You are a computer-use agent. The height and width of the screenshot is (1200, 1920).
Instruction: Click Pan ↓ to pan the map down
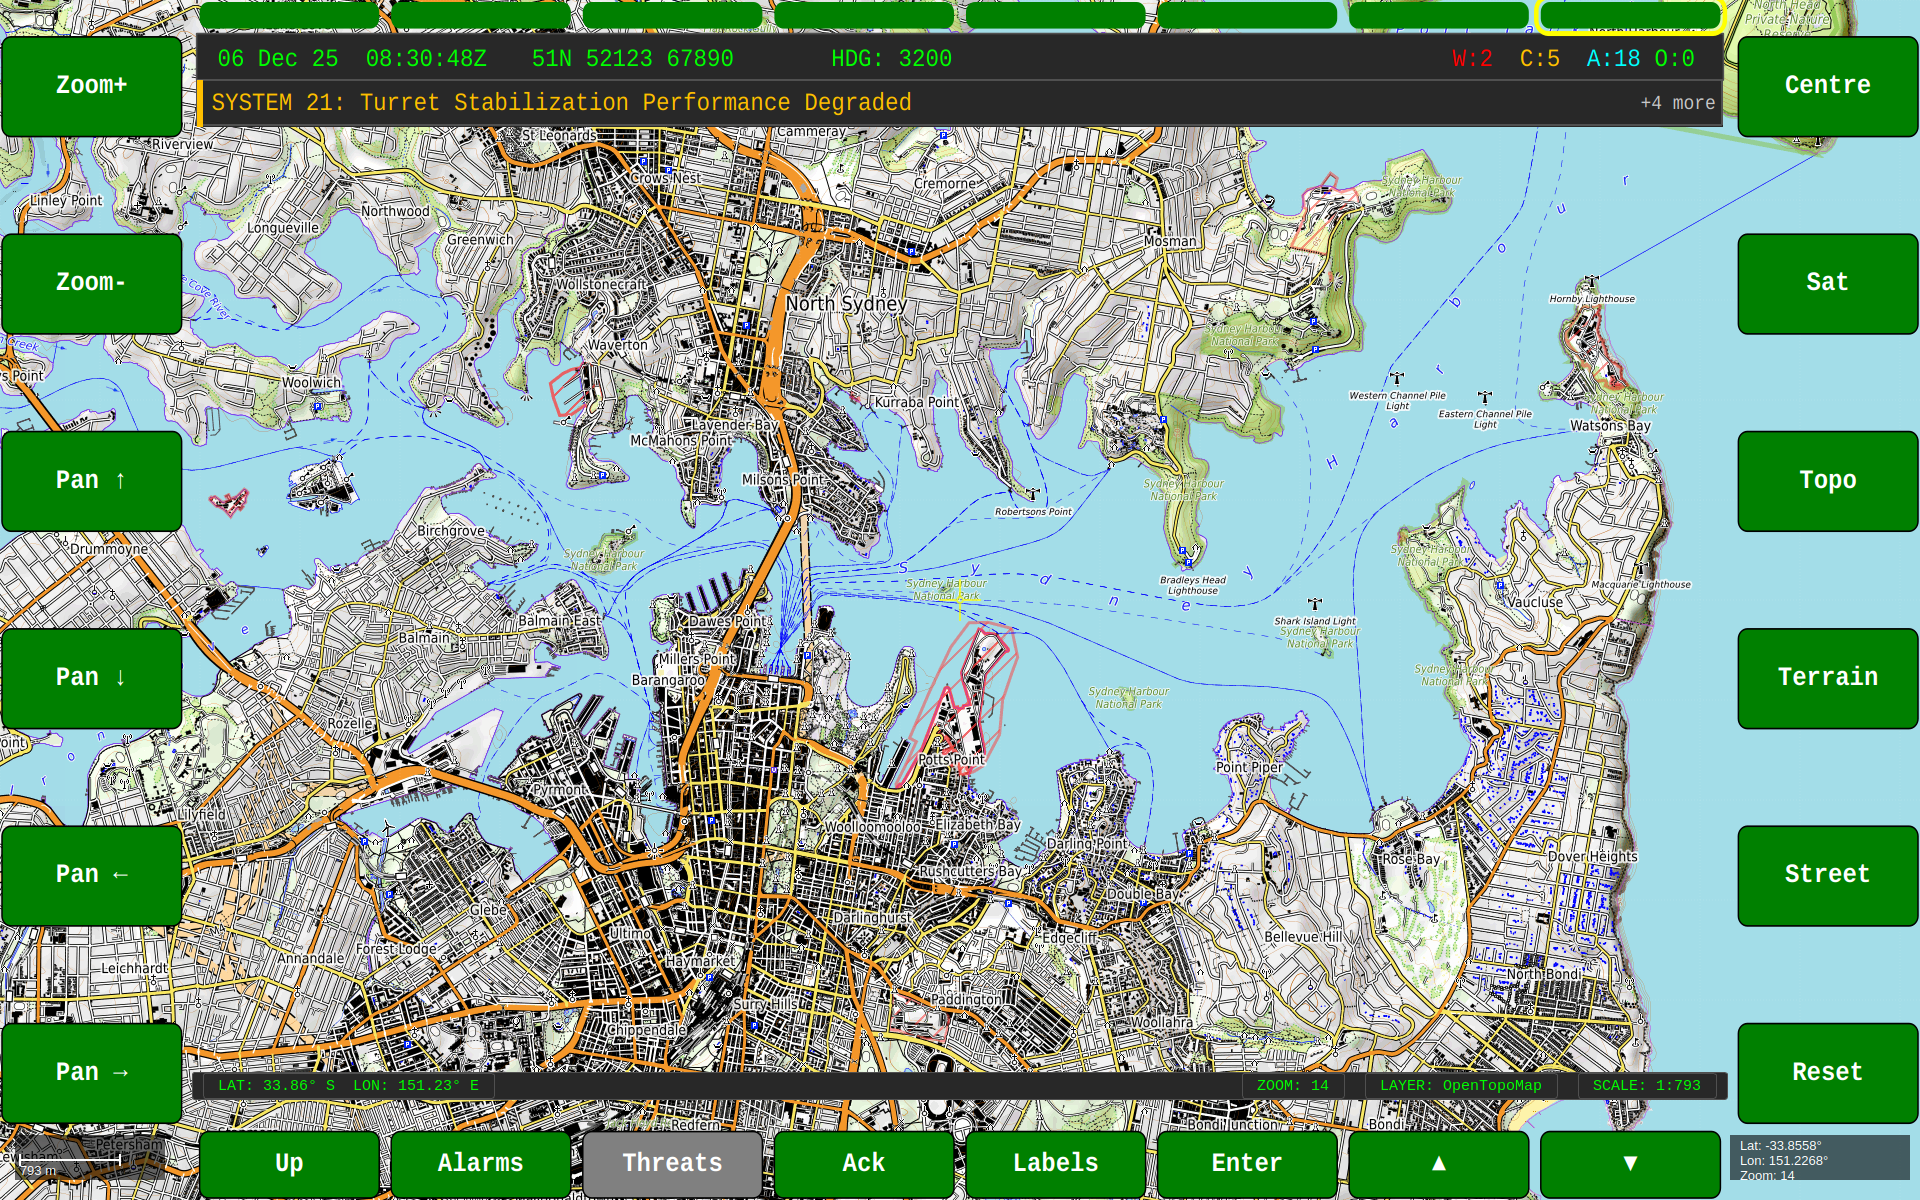[91, 677]
